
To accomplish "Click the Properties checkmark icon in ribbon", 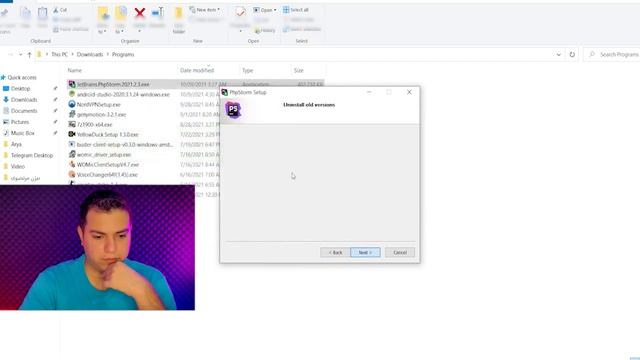I will coord(240,13).
